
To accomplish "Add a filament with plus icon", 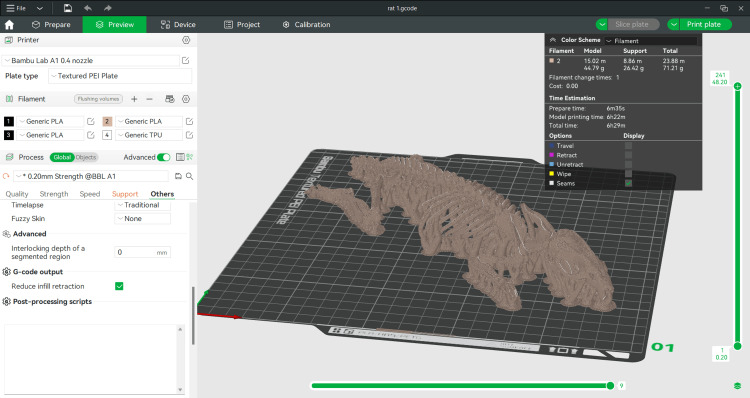I will click(x=134, y=99).
